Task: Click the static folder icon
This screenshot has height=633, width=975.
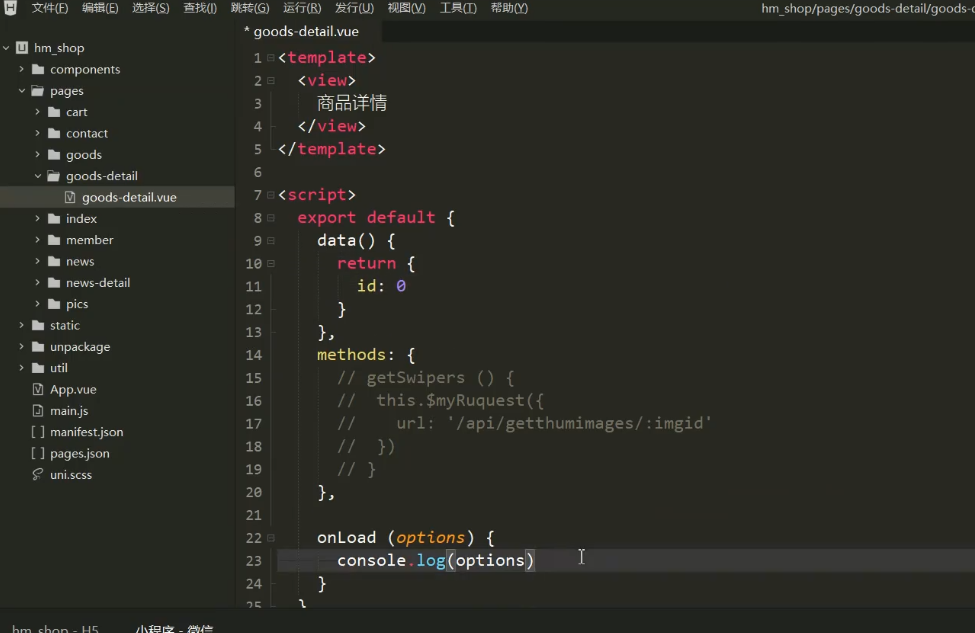Action: [x=38, y=325]
